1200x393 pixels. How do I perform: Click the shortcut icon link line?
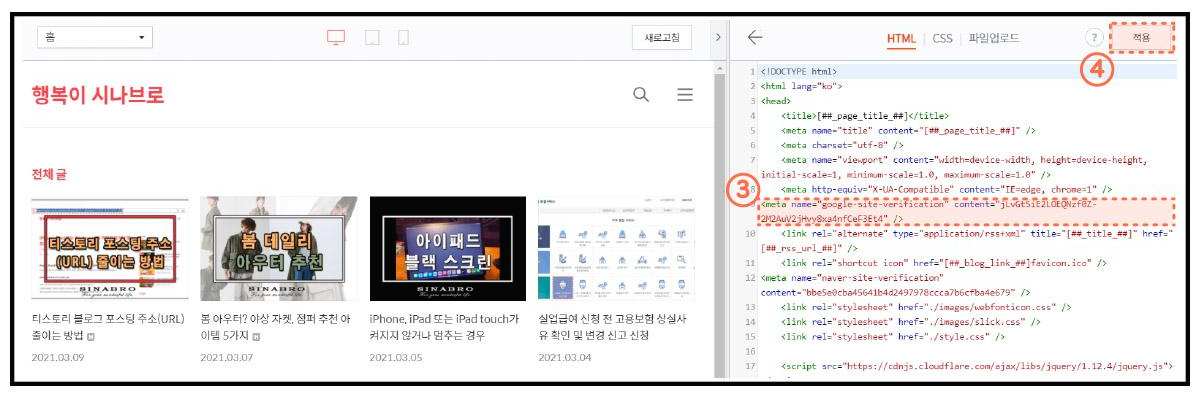pyautogui.click(x=944, y=262)
